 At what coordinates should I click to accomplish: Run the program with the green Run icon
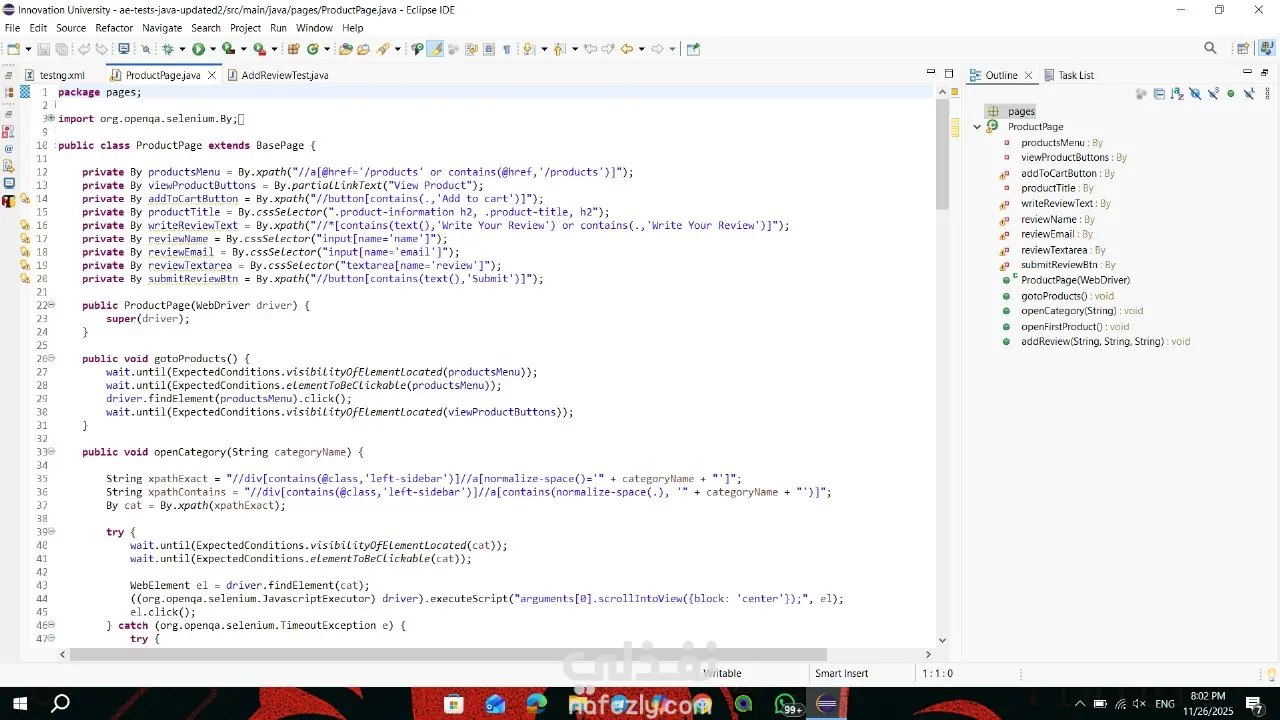pos(198,49)
